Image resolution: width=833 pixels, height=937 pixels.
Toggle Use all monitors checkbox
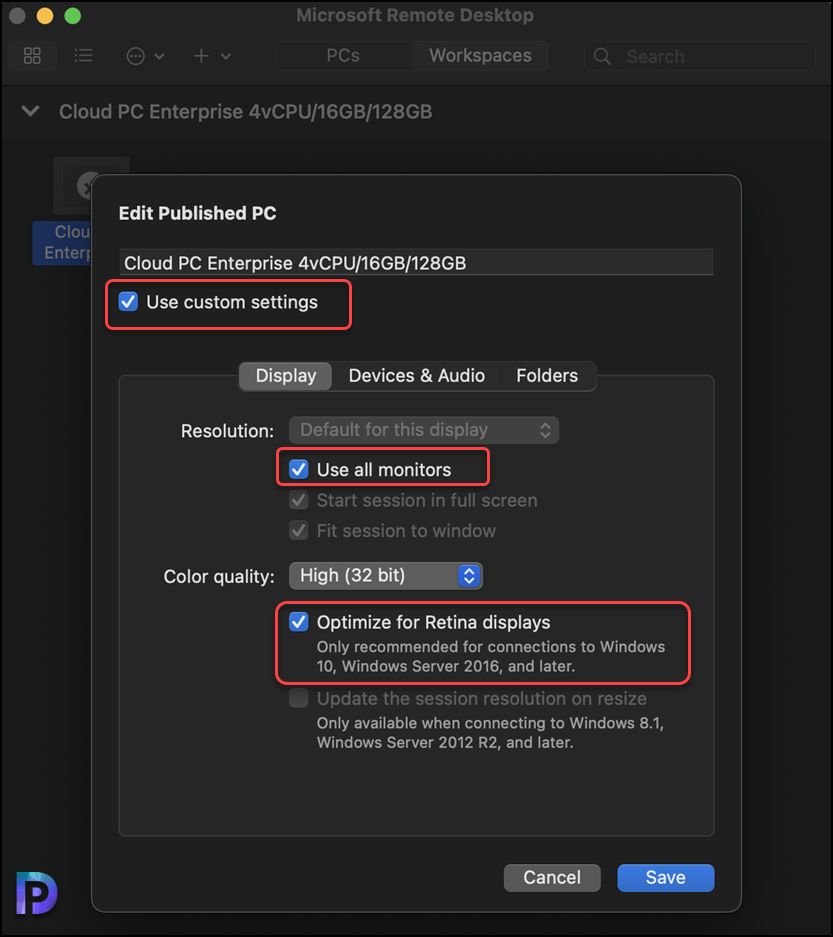pyautogui.click(x=299, y=469)
